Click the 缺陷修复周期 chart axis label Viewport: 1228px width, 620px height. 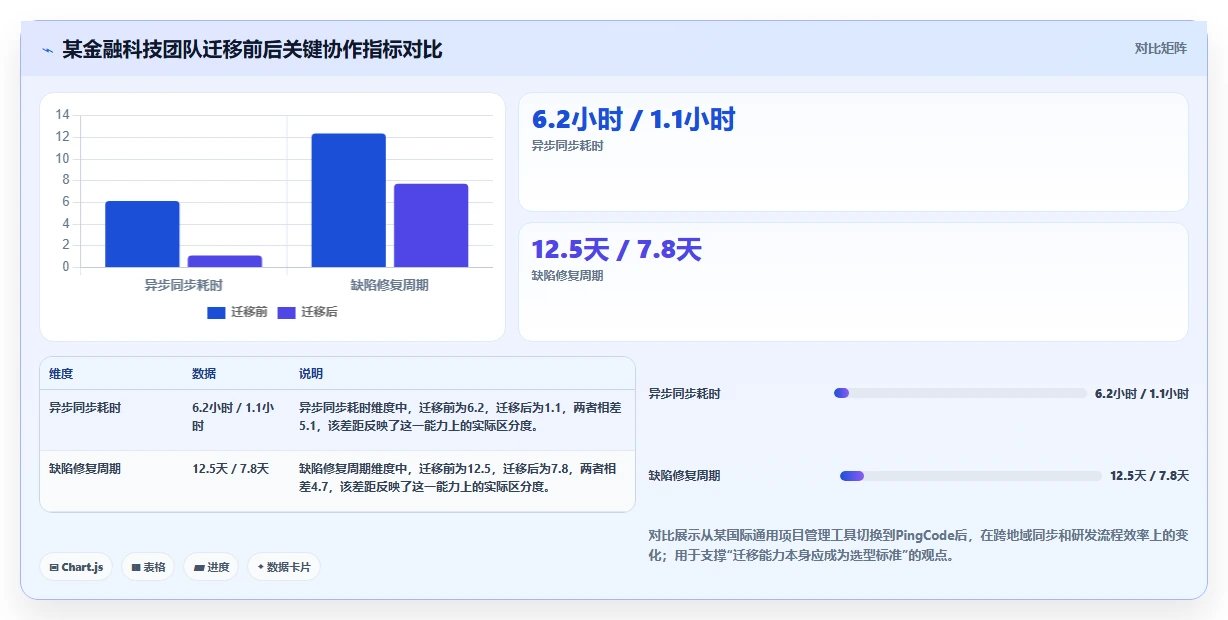[x=390, y=285]
